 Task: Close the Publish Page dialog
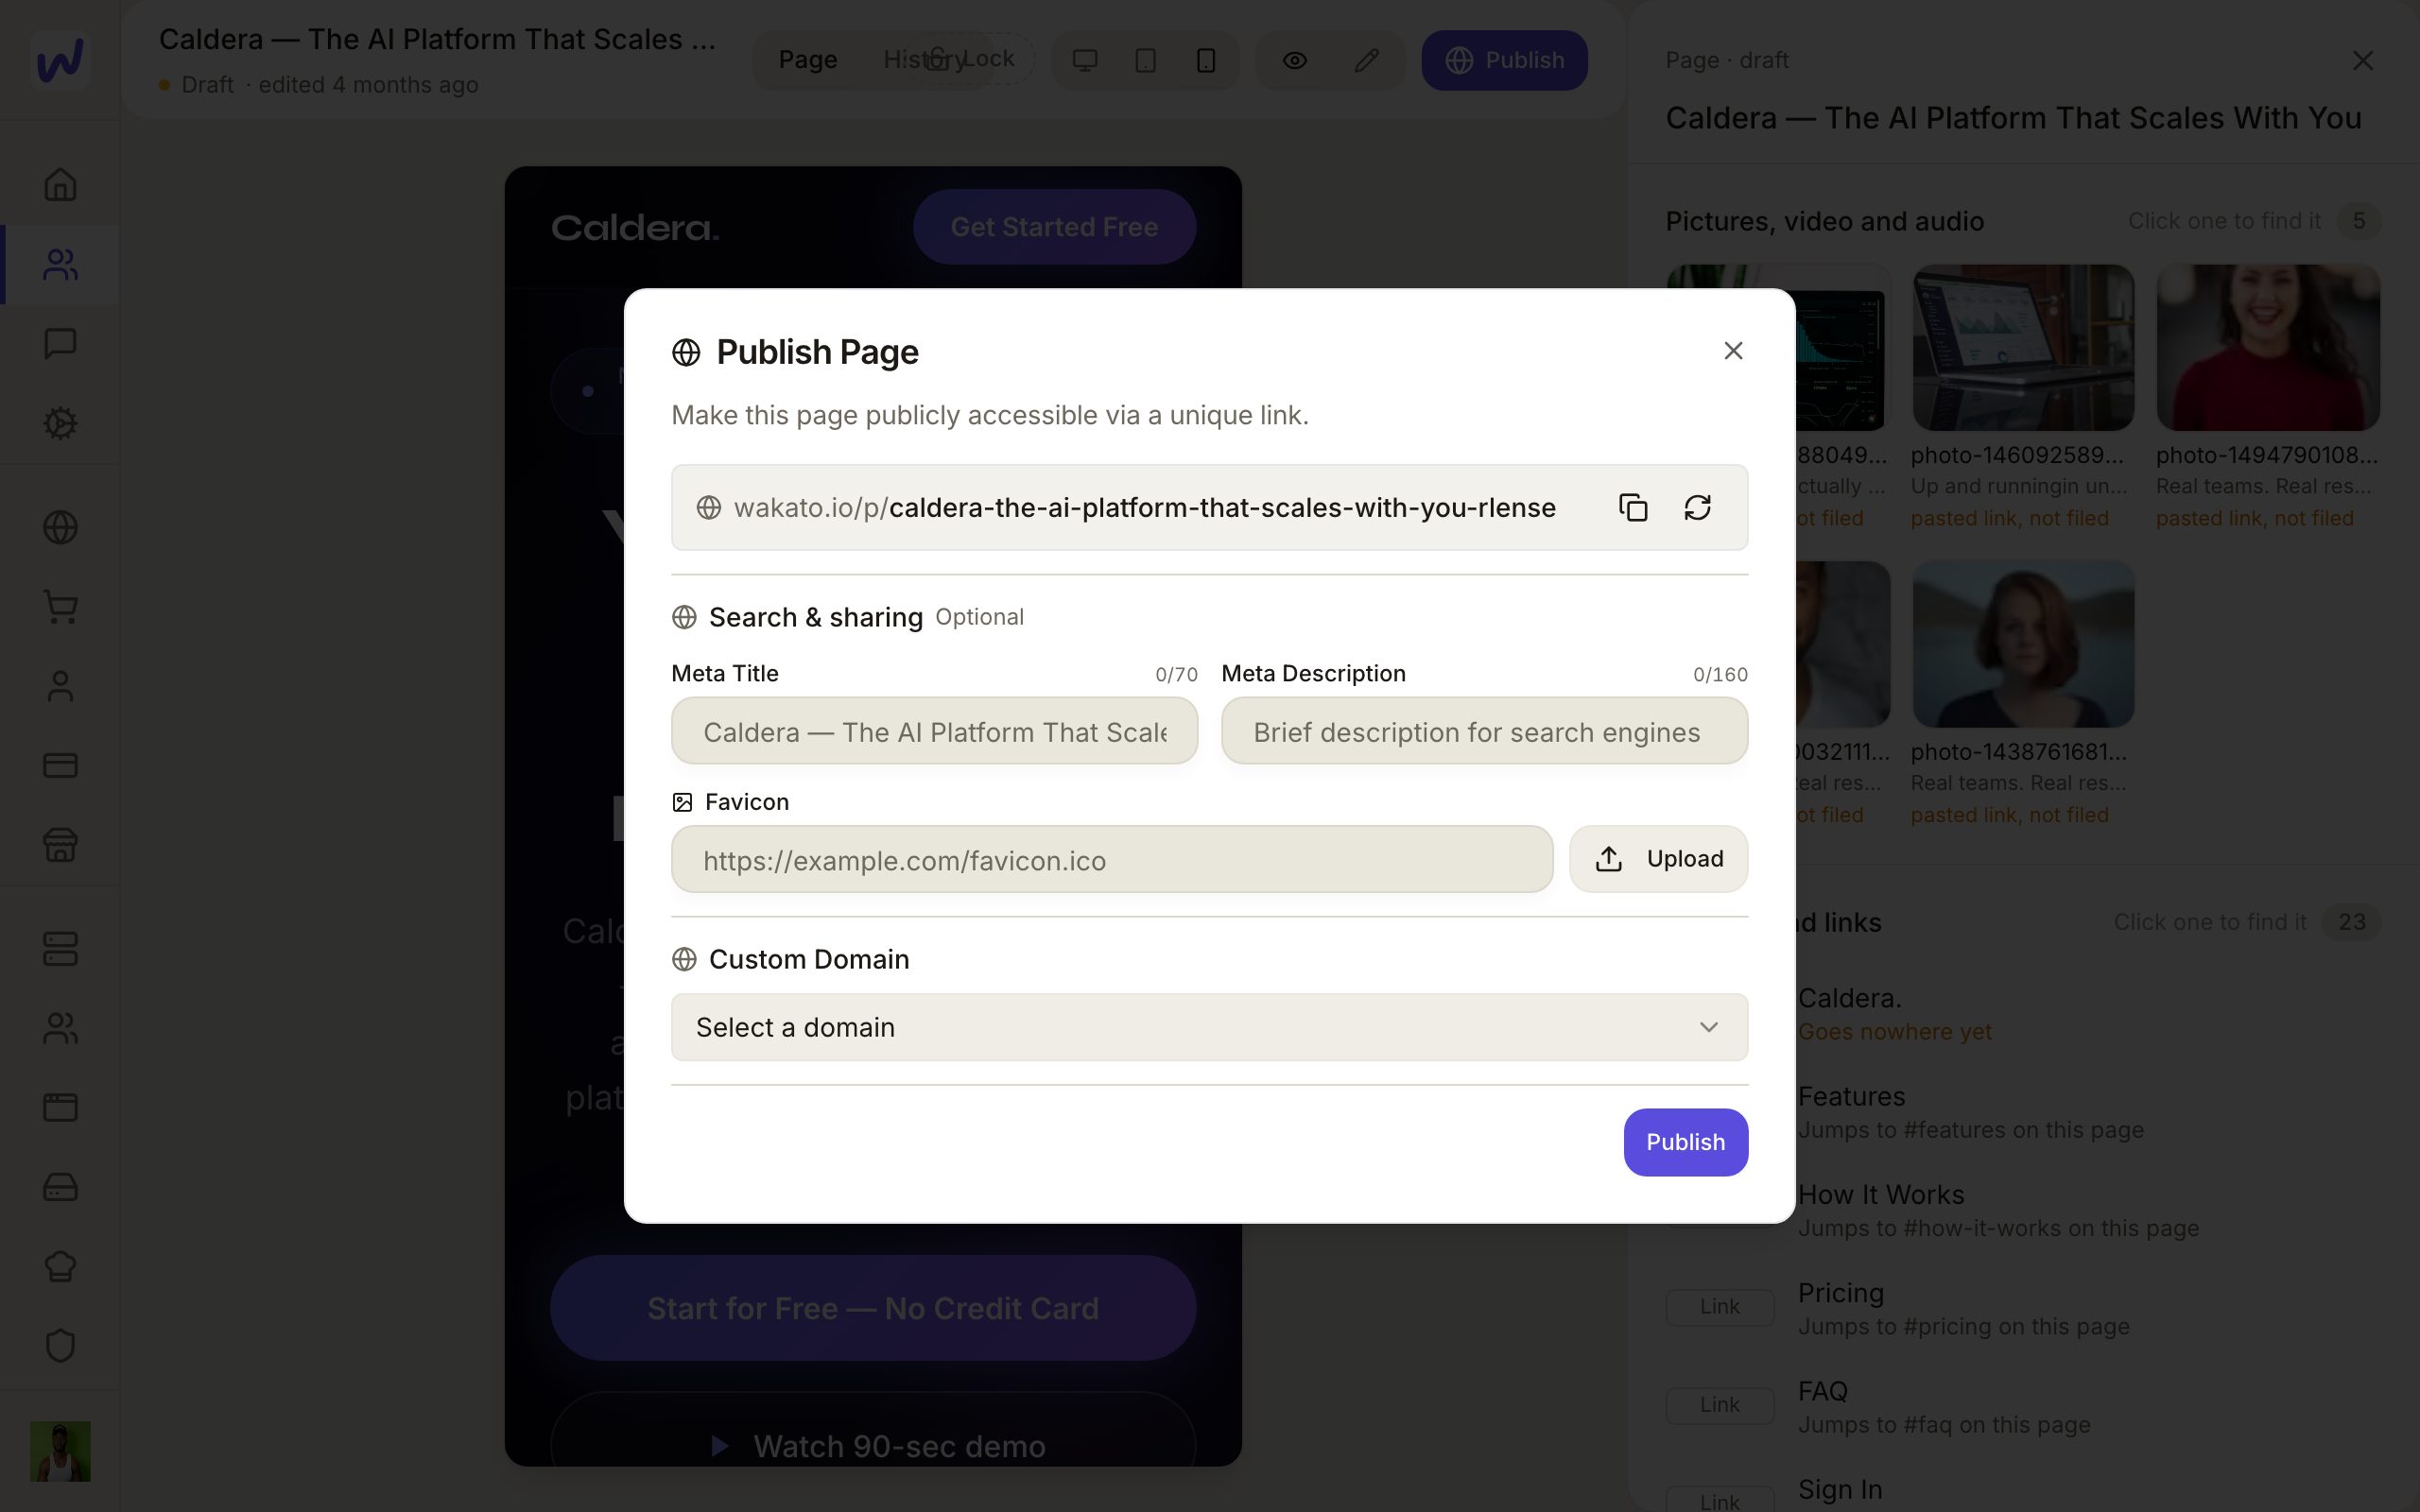1733,351
